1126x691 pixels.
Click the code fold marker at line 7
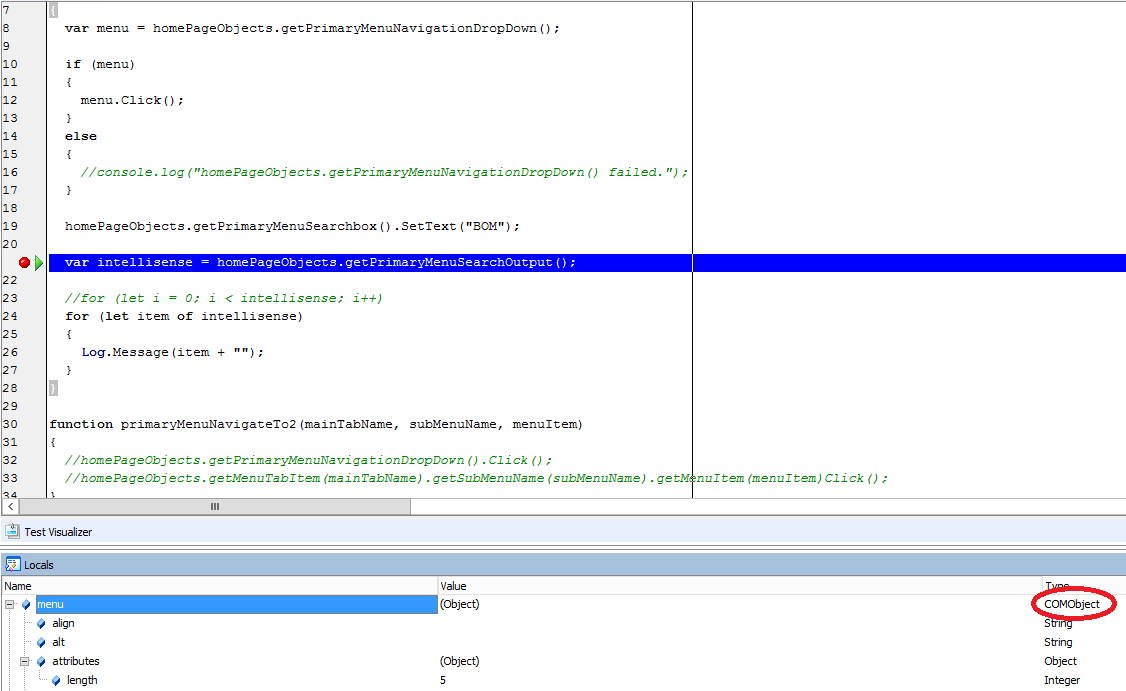(x=52, y=8)
